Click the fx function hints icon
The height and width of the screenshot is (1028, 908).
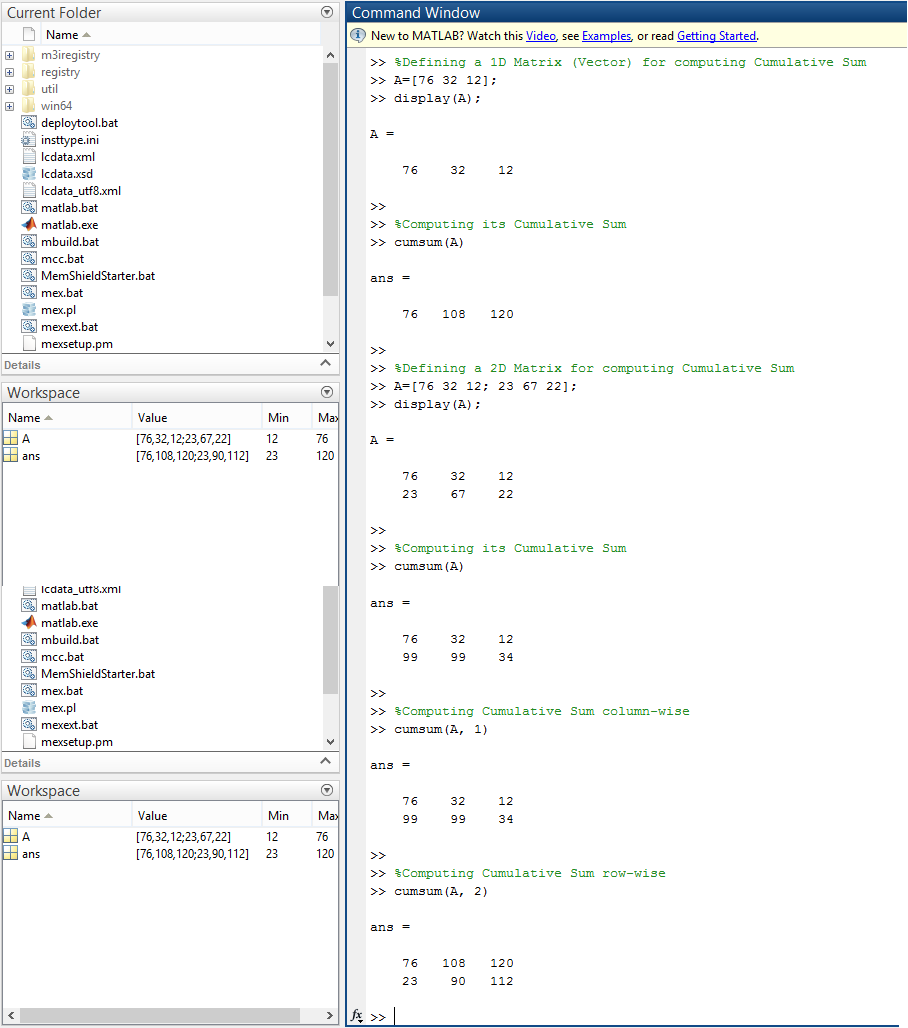tap(357, 1016)
